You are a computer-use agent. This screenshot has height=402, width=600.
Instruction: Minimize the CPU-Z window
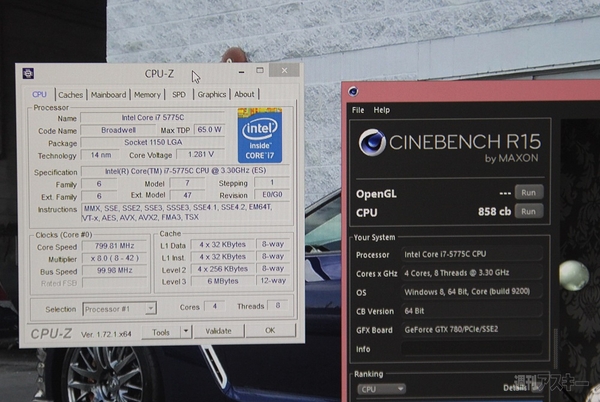(x=241, y=72)
